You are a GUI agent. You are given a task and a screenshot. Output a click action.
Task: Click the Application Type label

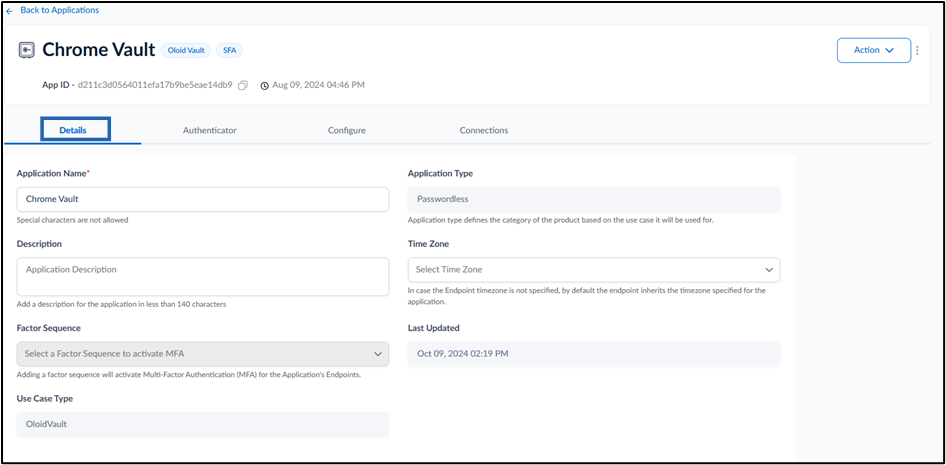pos(440,174)
